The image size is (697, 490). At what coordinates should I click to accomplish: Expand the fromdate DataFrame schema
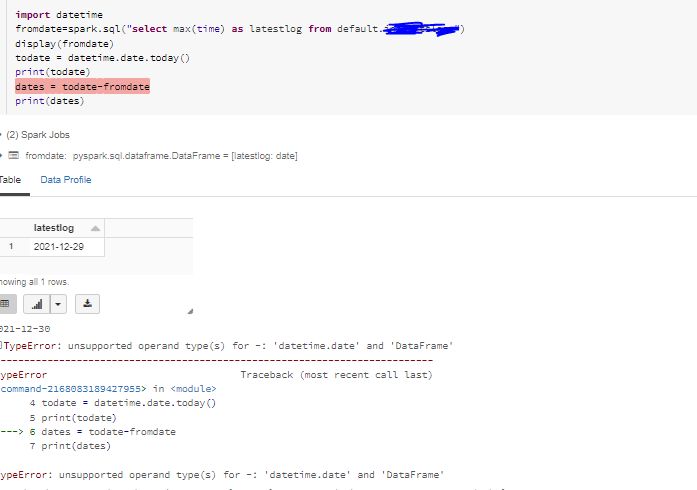(x=2, y=156)
